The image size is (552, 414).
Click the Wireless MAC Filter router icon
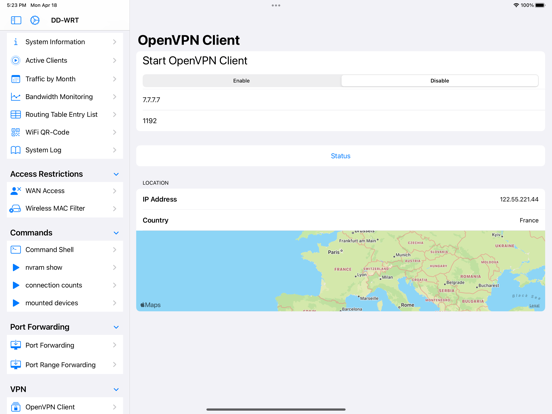pos(15,209)
